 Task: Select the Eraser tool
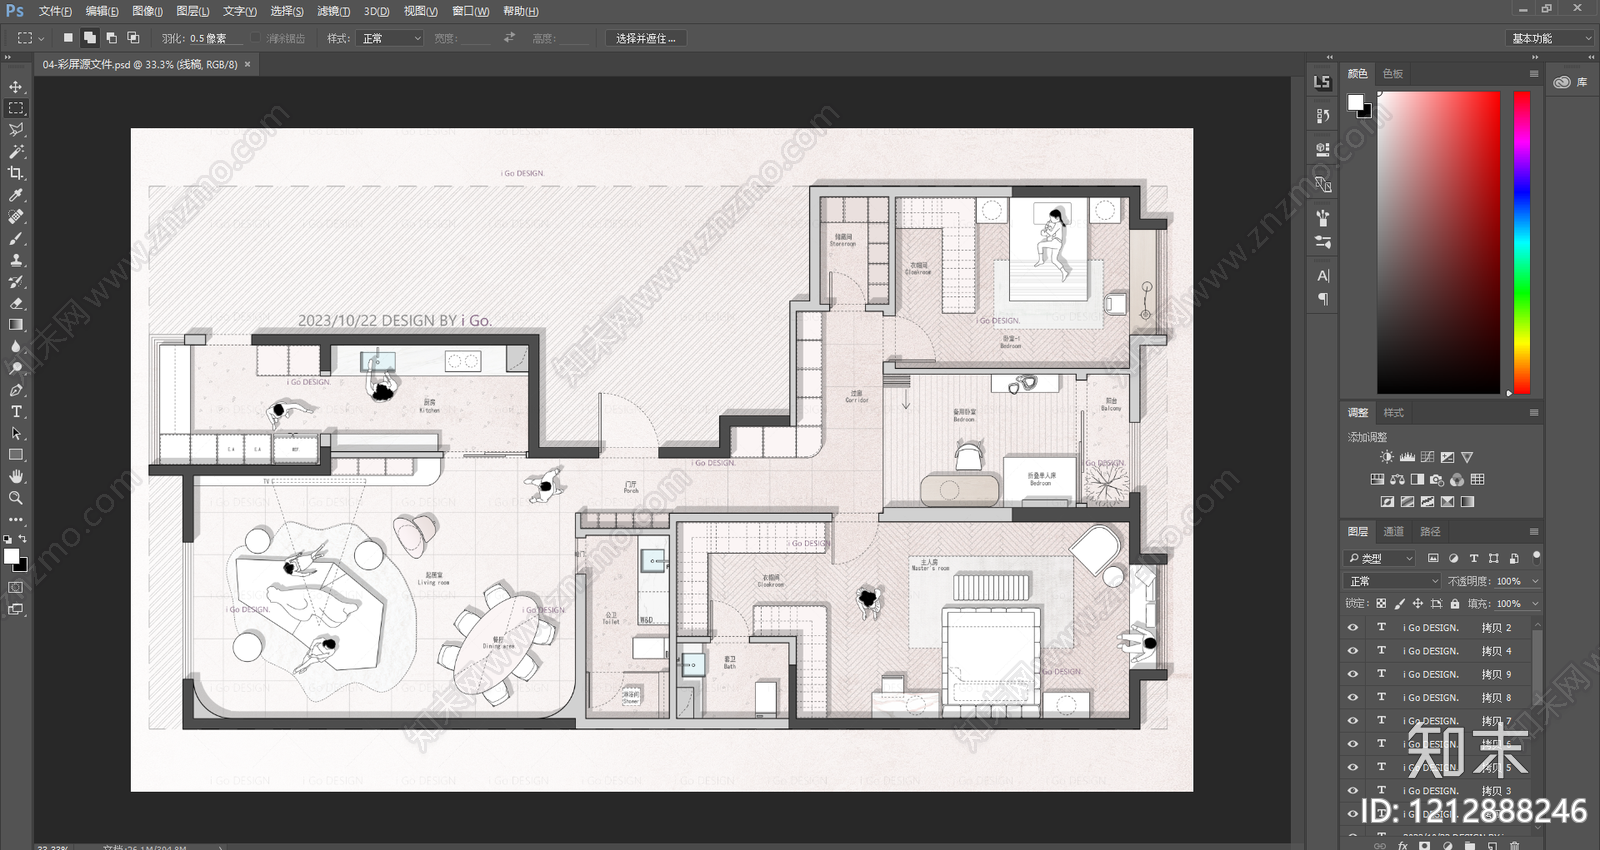click(x=16, y=303)
